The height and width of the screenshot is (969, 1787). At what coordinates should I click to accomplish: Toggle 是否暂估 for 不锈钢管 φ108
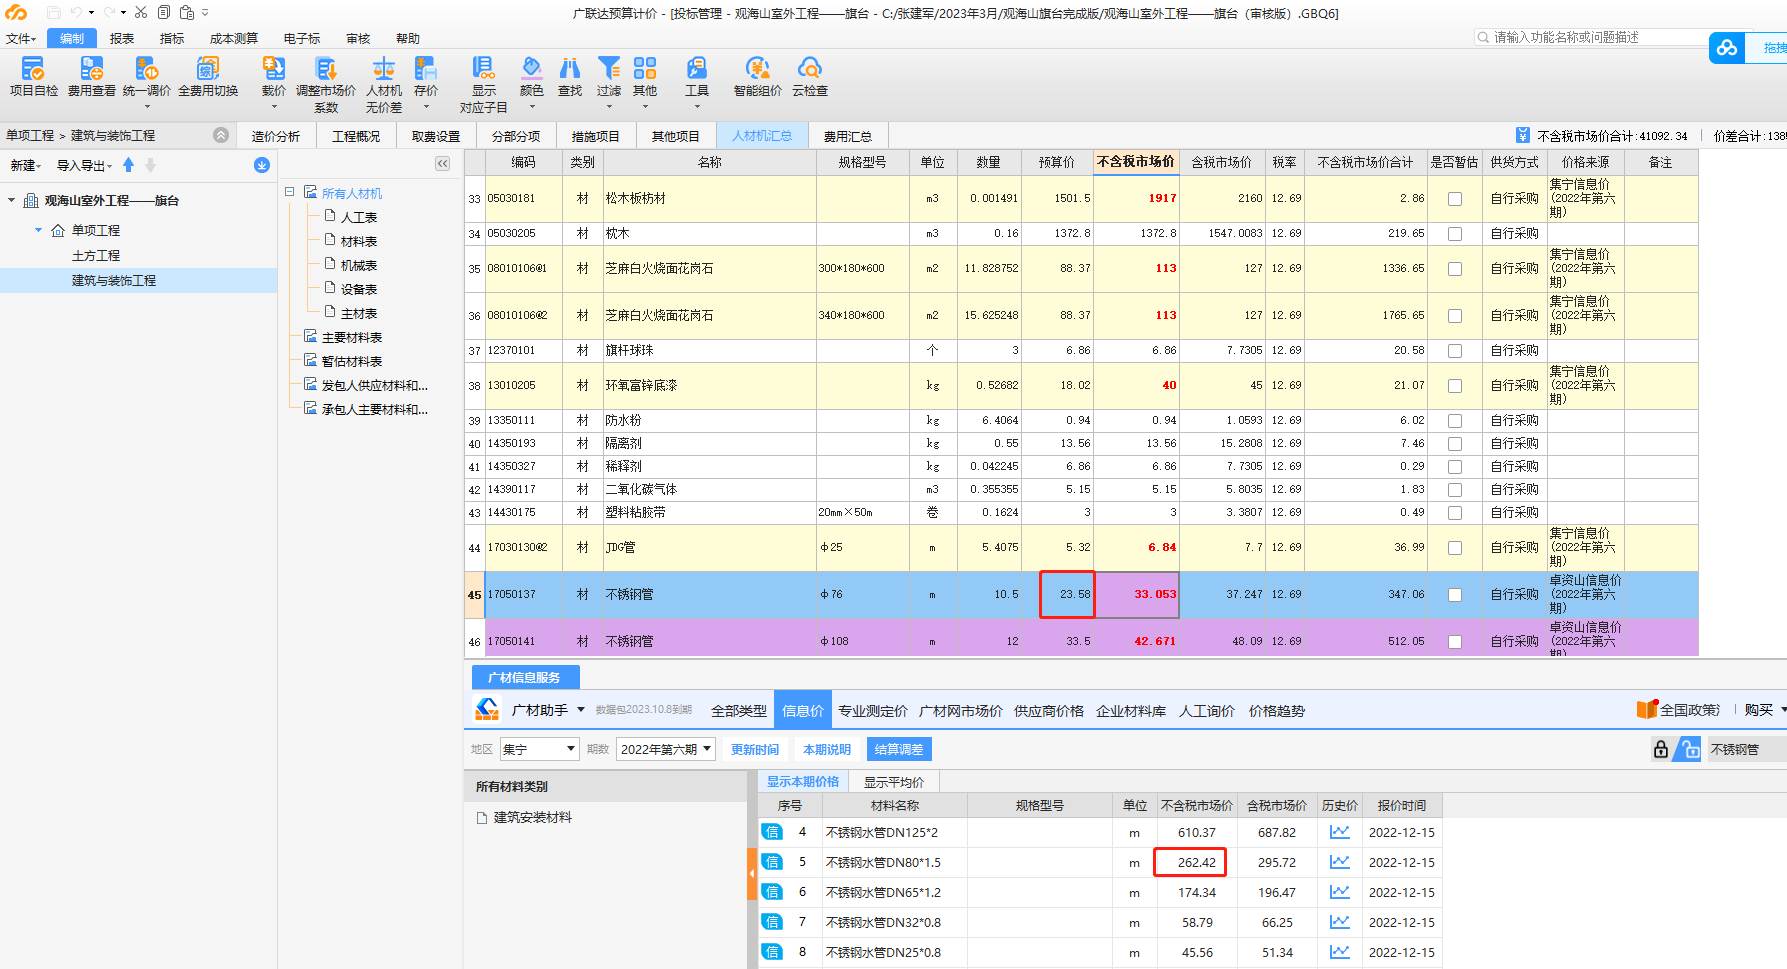click(x=1455, y=642)
